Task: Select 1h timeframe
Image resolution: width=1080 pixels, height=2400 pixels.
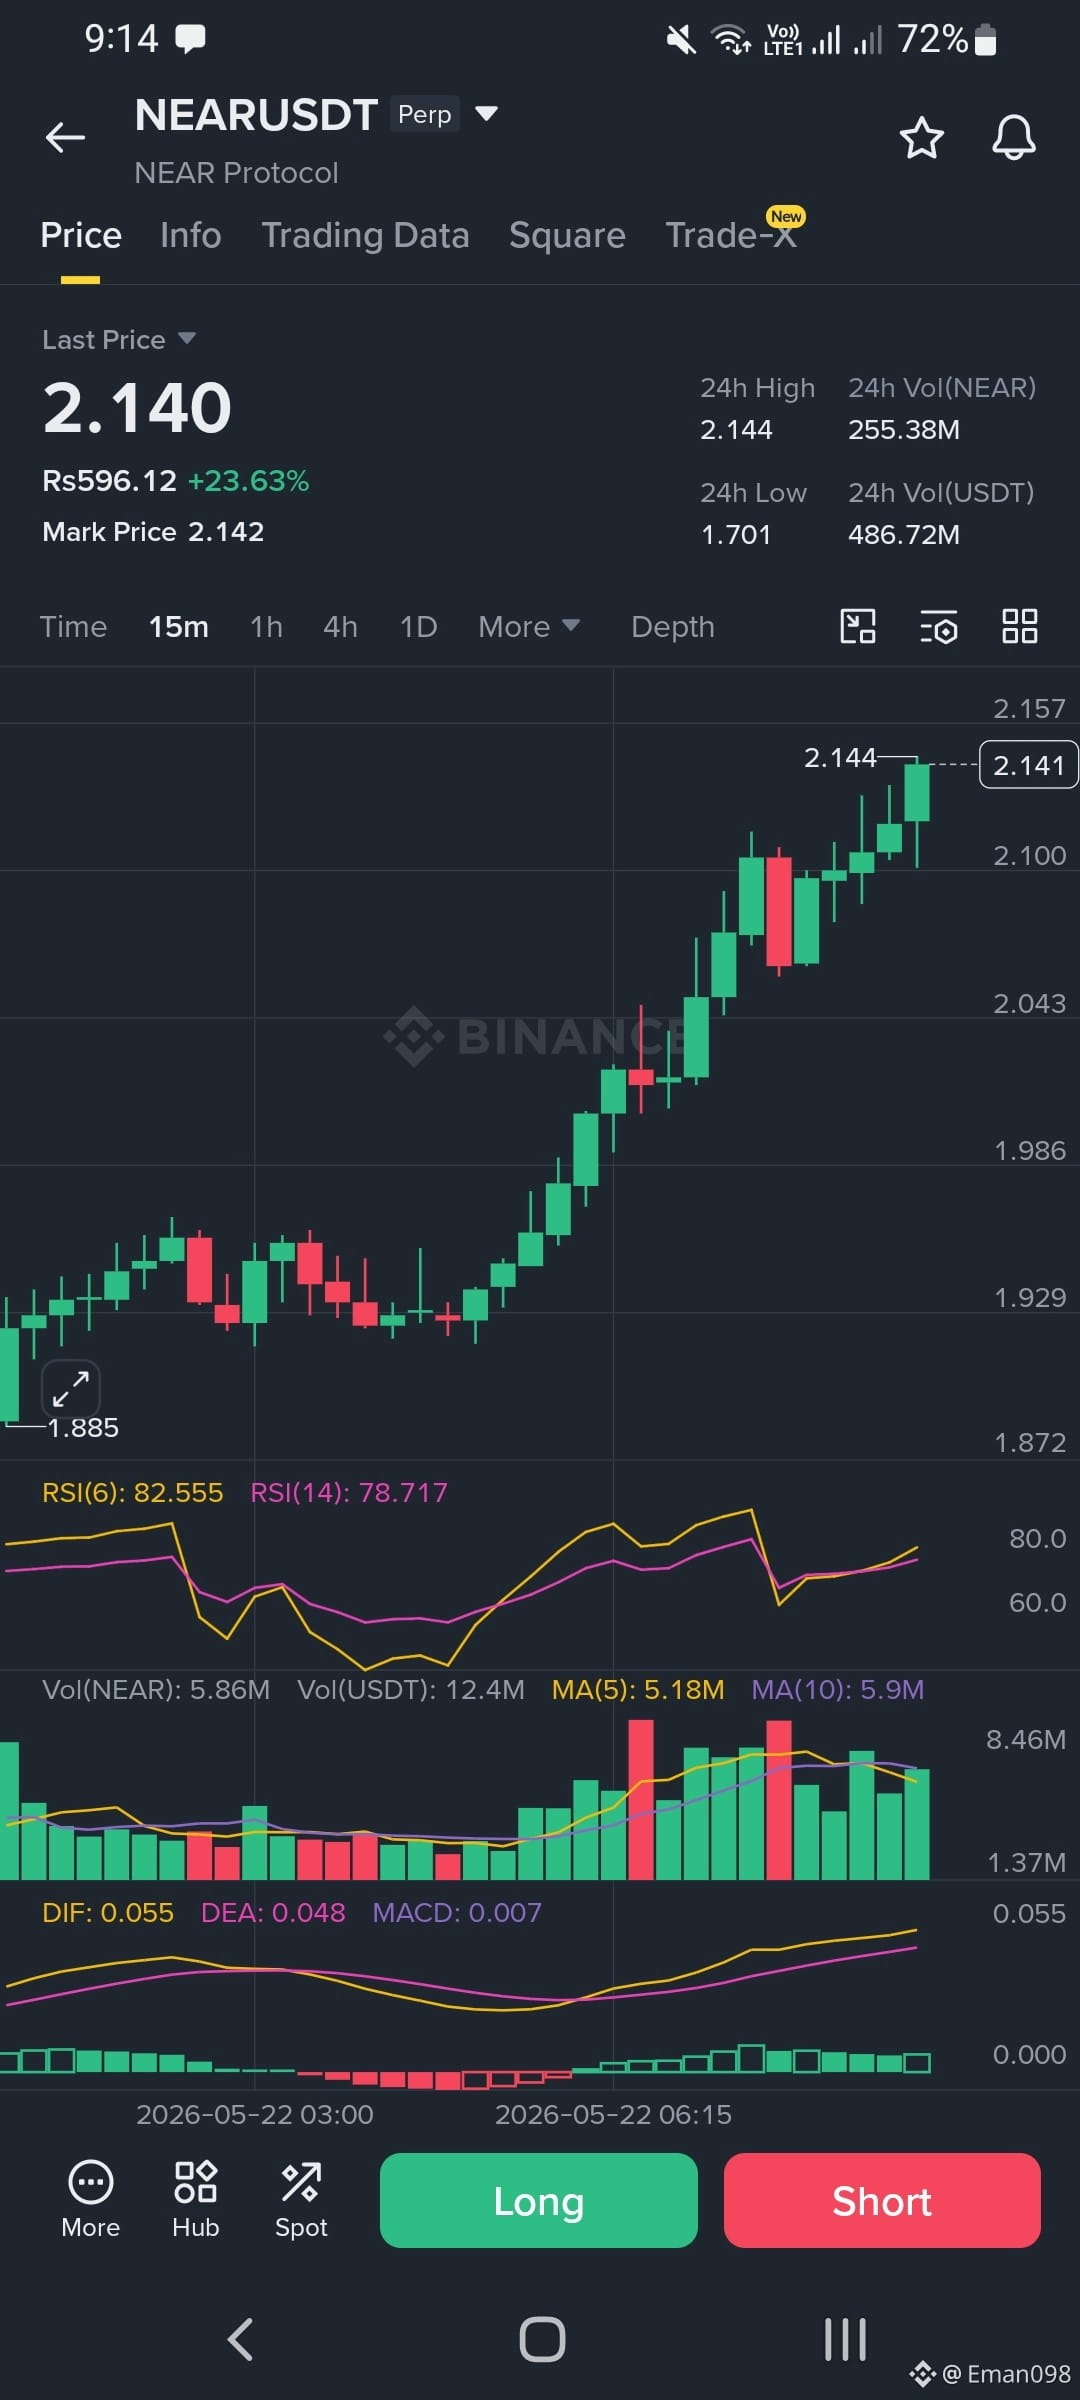Action: click(266, 627)
